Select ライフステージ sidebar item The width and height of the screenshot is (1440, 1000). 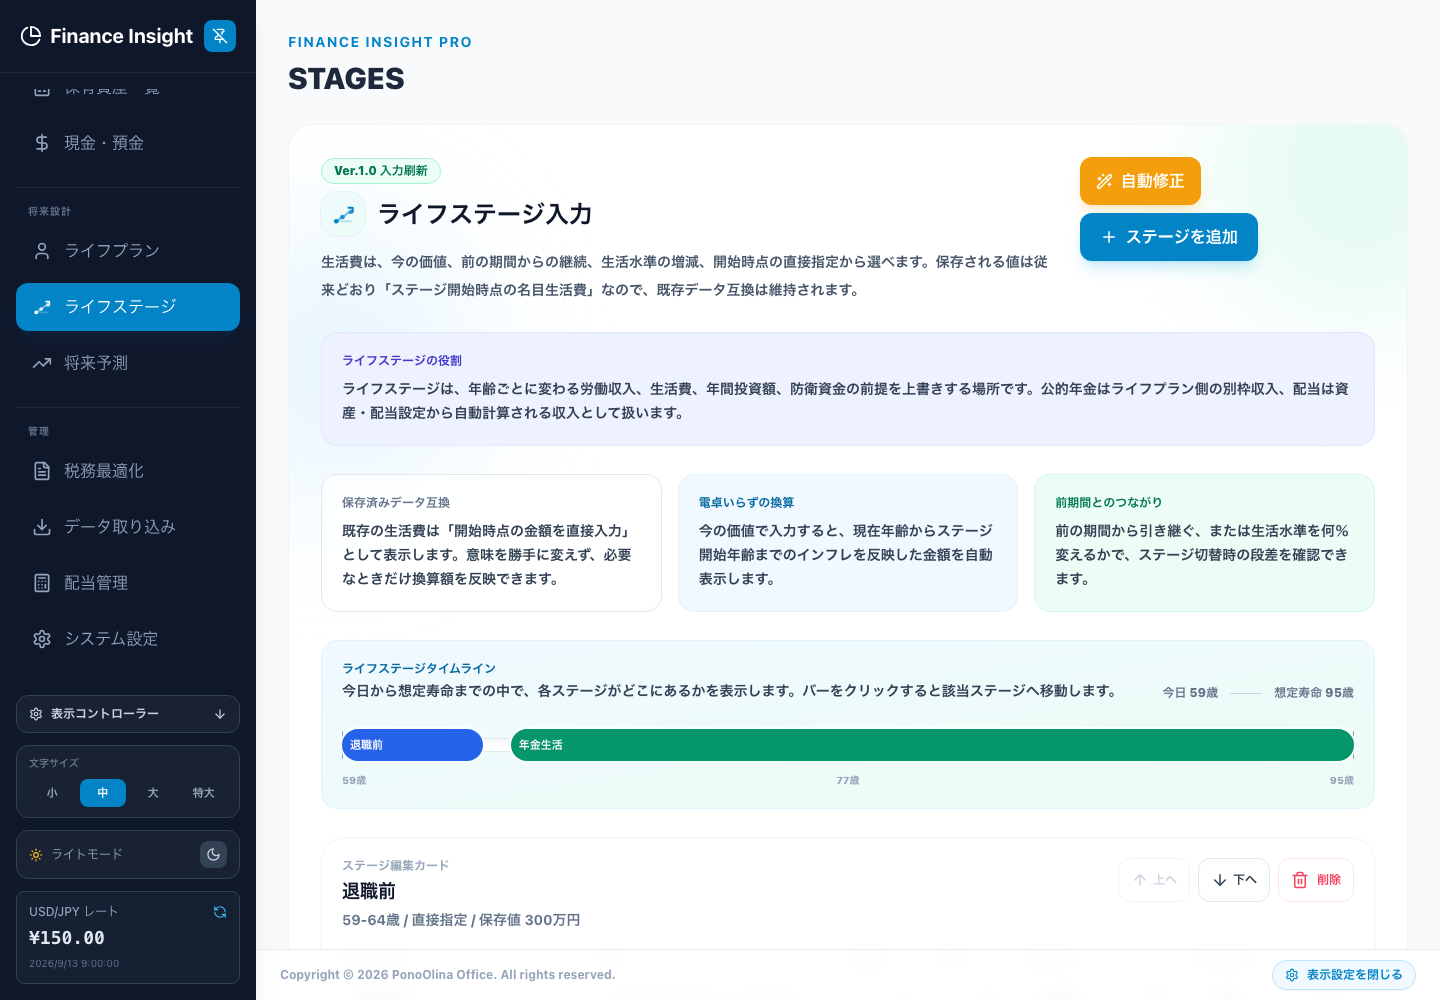tap(128, 307)
